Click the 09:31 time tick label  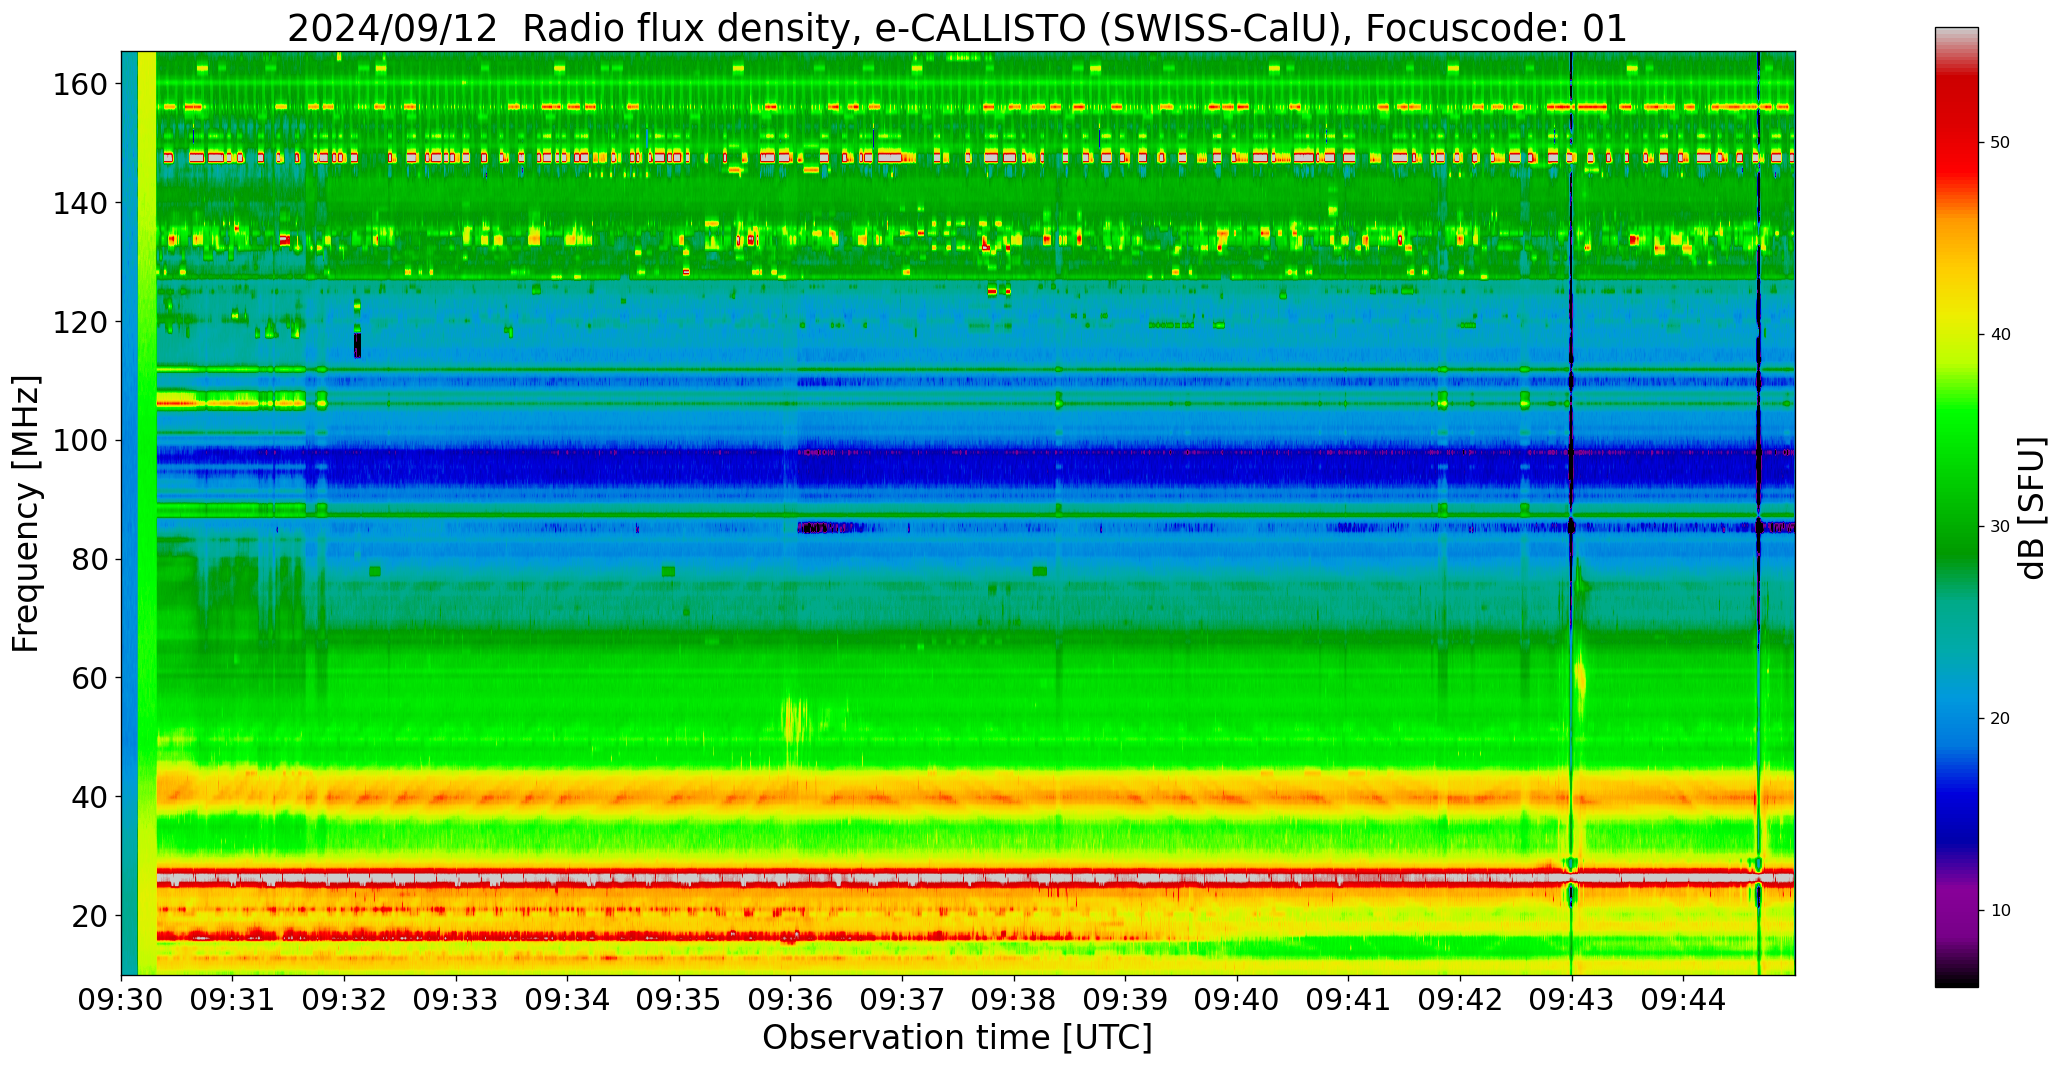pos(233,998)
